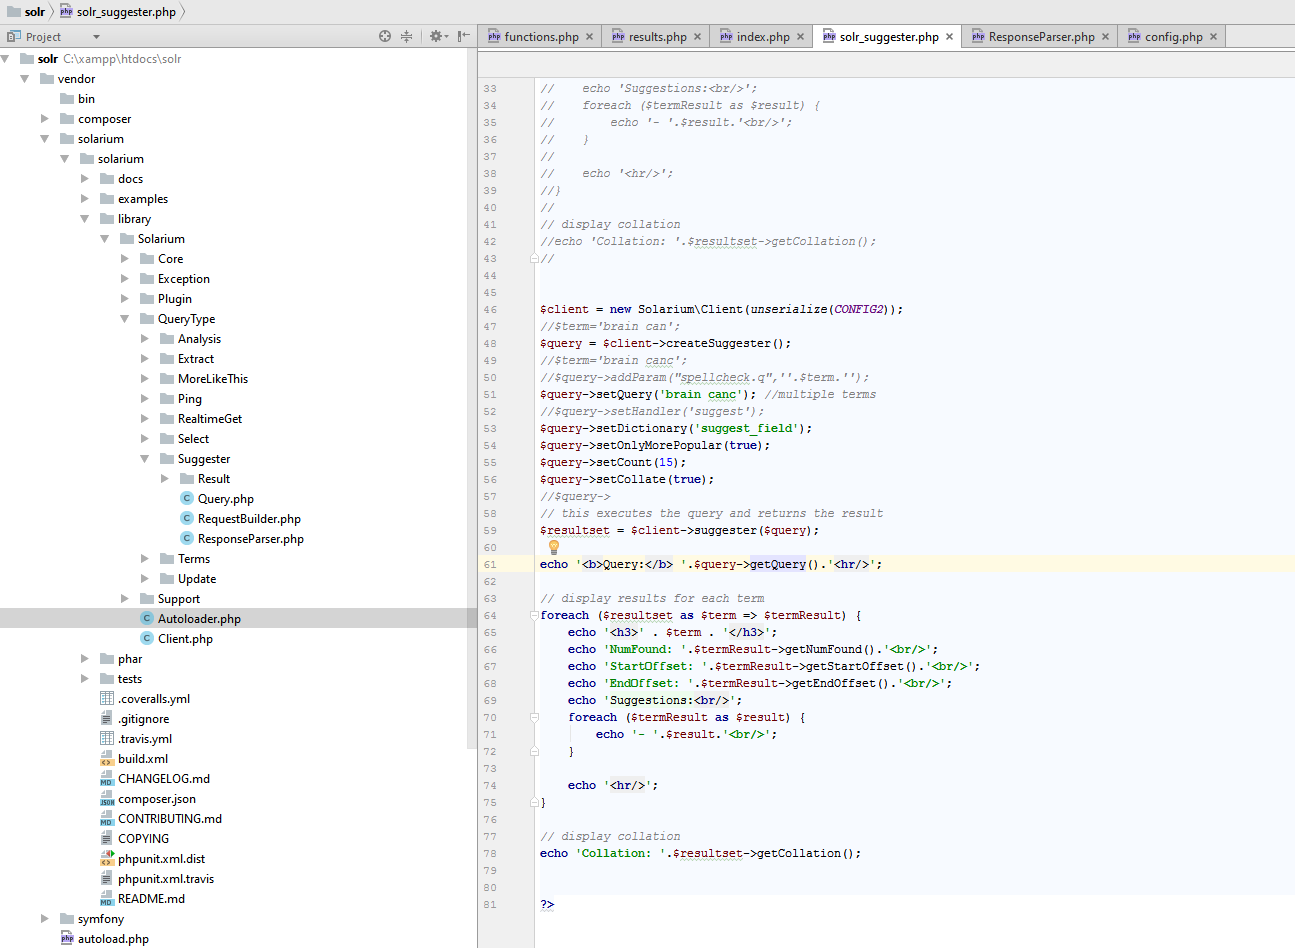Select Client.php in the project tree

coord(185,639)
